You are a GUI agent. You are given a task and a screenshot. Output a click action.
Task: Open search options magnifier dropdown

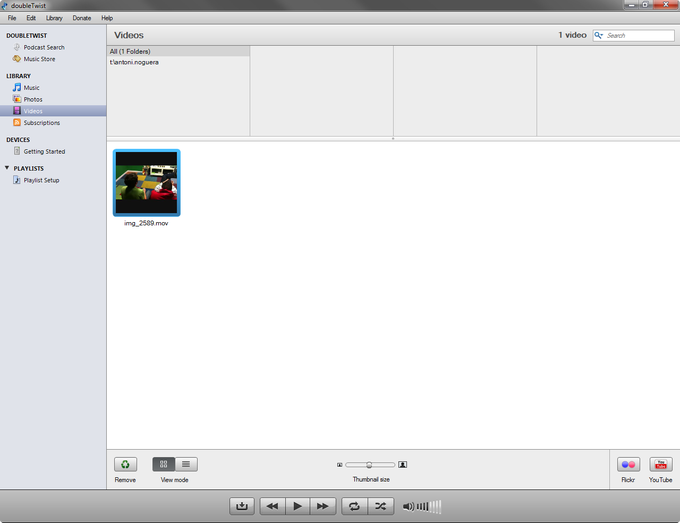pos(598,36)
